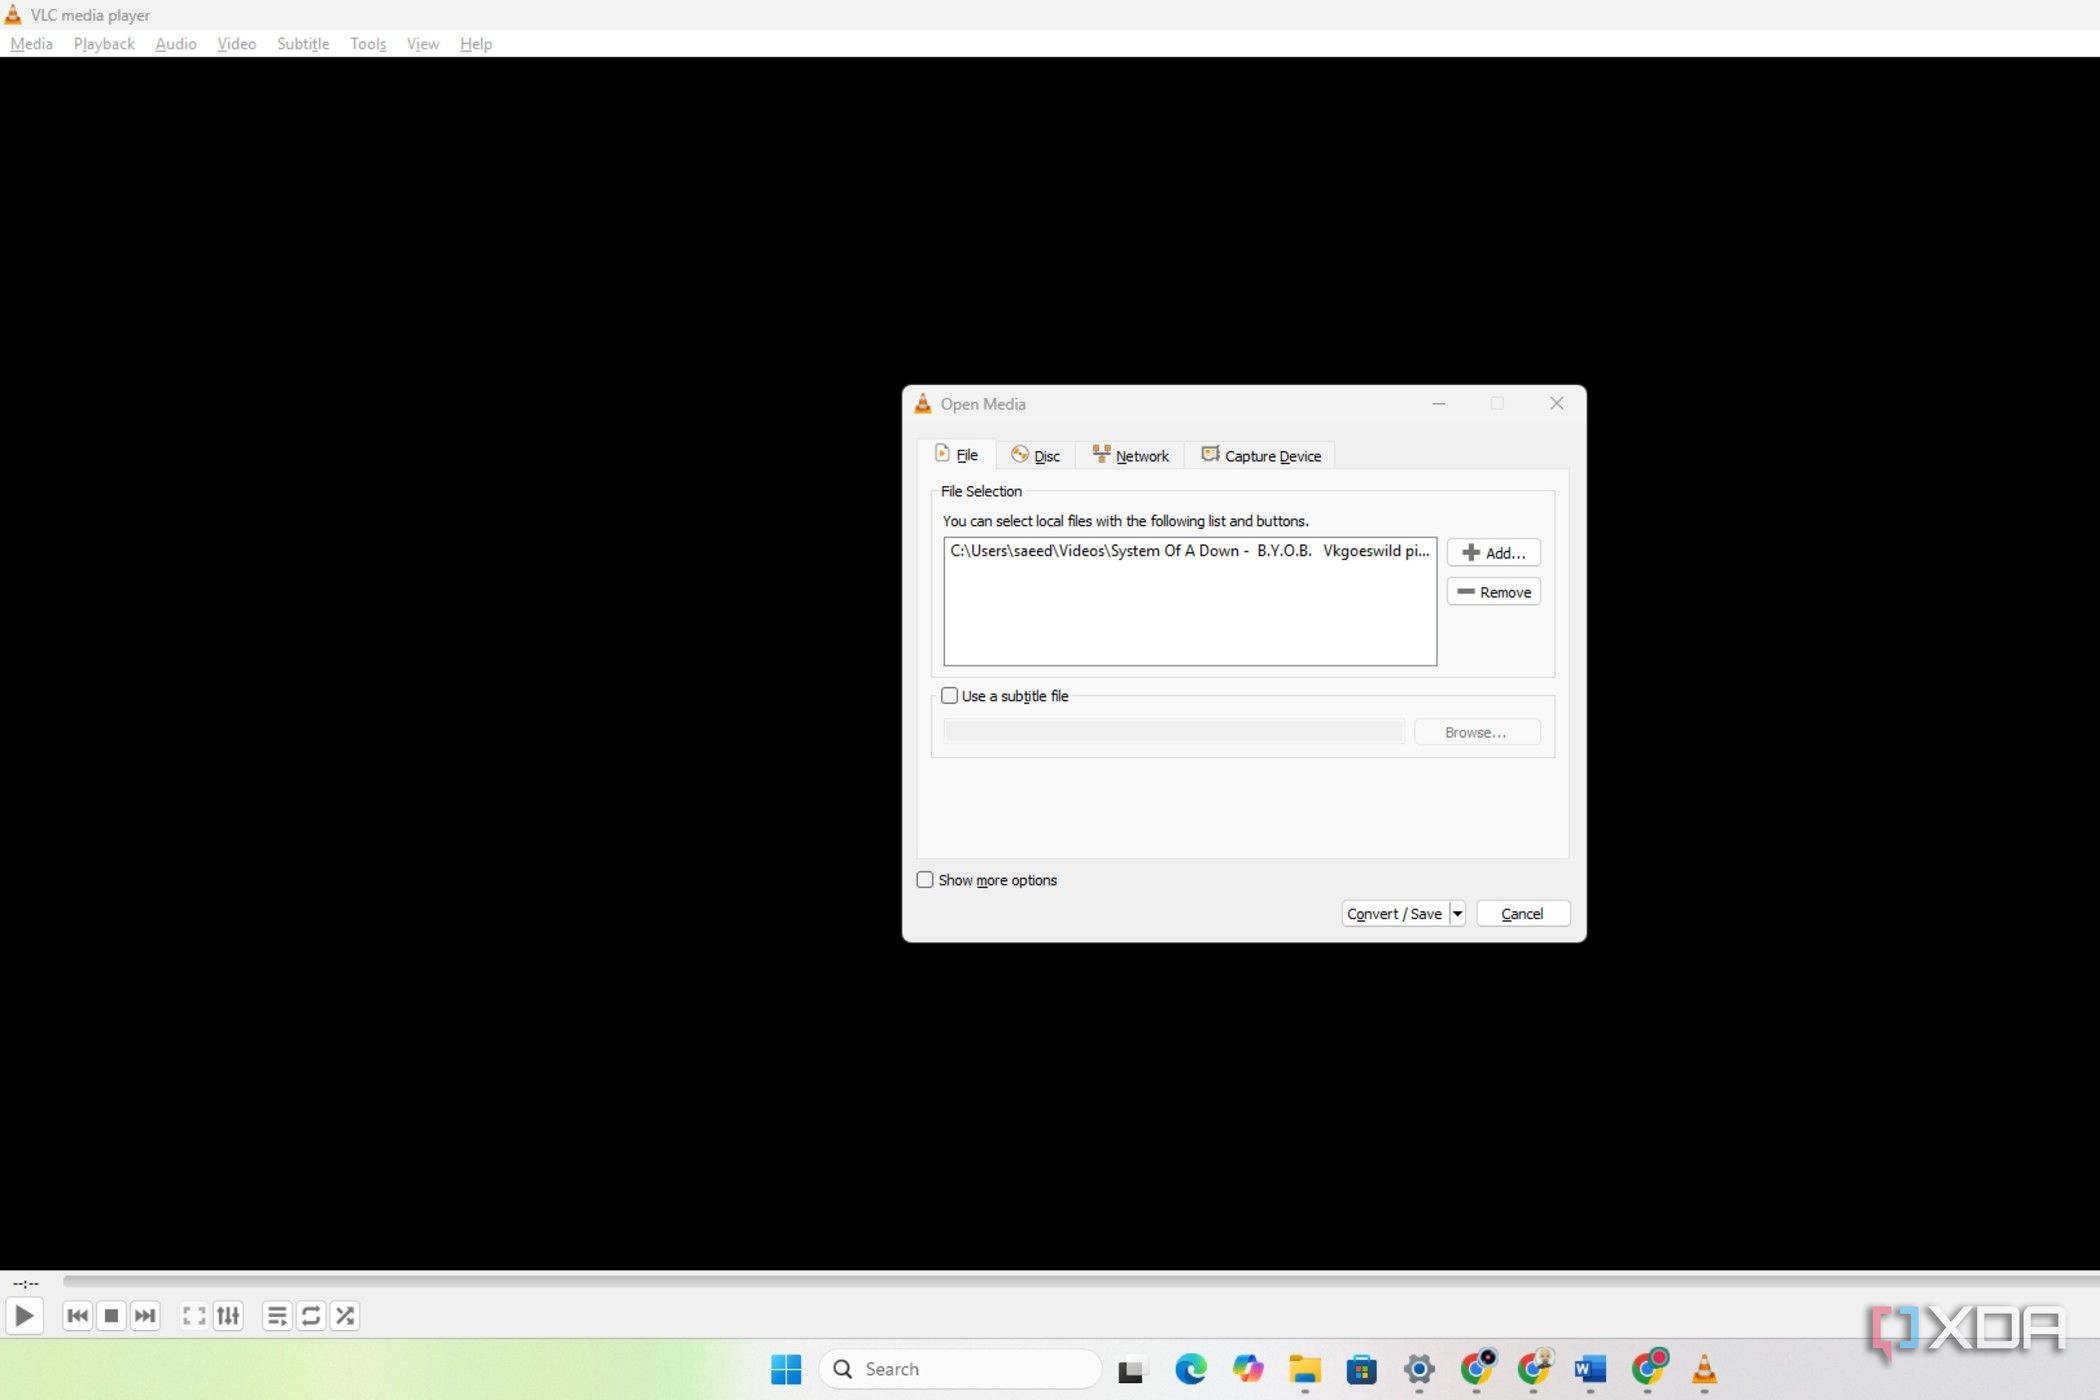This screenshot has height=1400, width=2100.
Task: Click the subtitle file path field
Action: 1174,732
